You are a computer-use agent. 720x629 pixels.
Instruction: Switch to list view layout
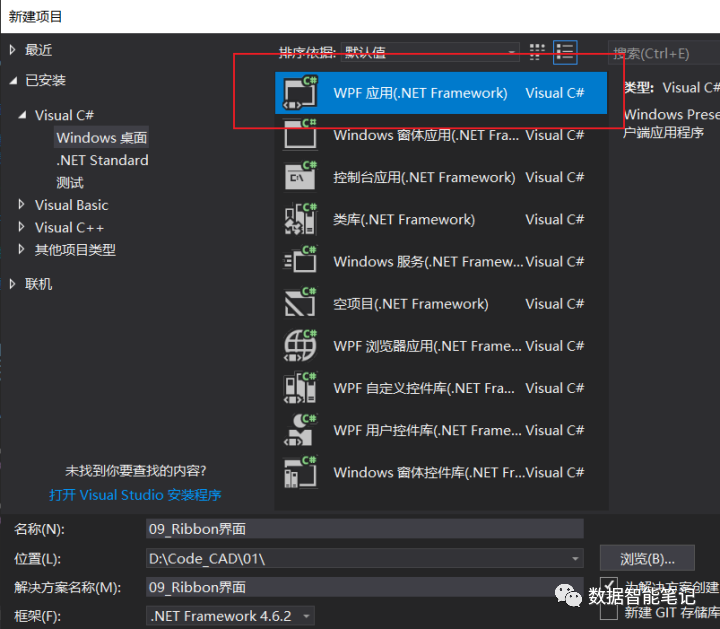(565, 52)
